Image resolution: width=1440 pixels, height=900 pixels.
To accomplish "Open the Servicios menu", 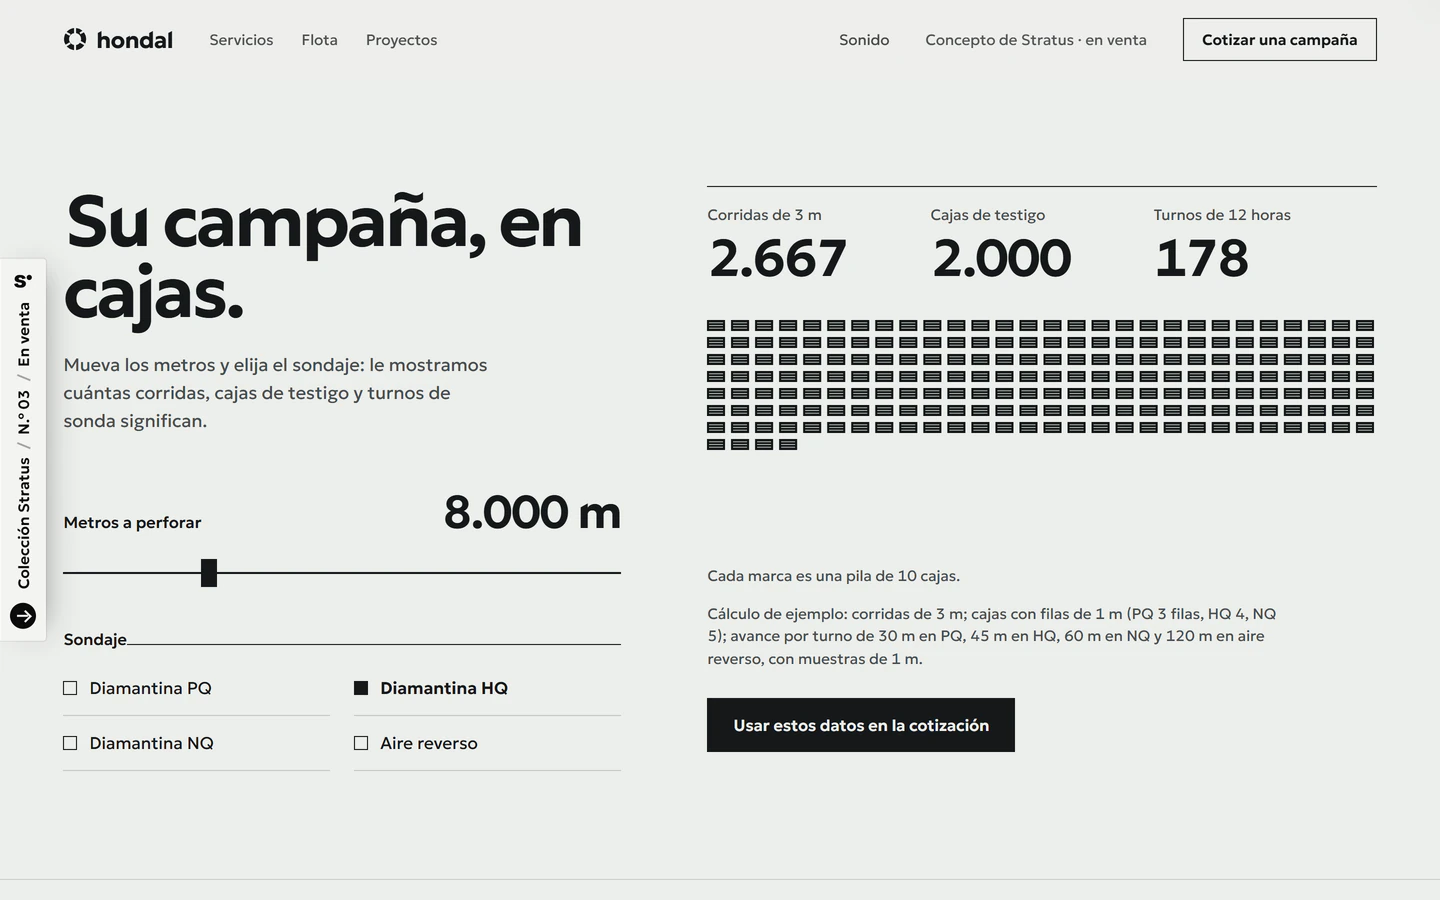I will click(x=241, y=40).
